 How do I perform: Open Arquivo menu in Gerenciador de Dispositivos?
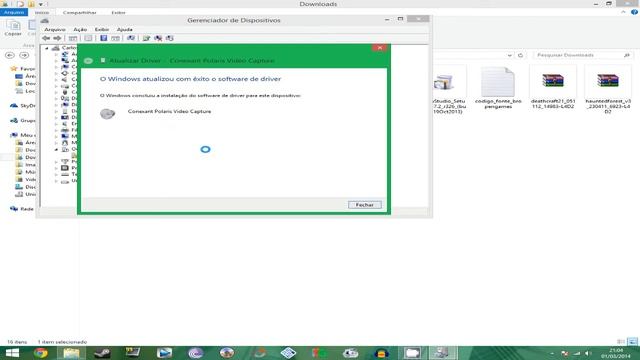[x=55, y=29]
